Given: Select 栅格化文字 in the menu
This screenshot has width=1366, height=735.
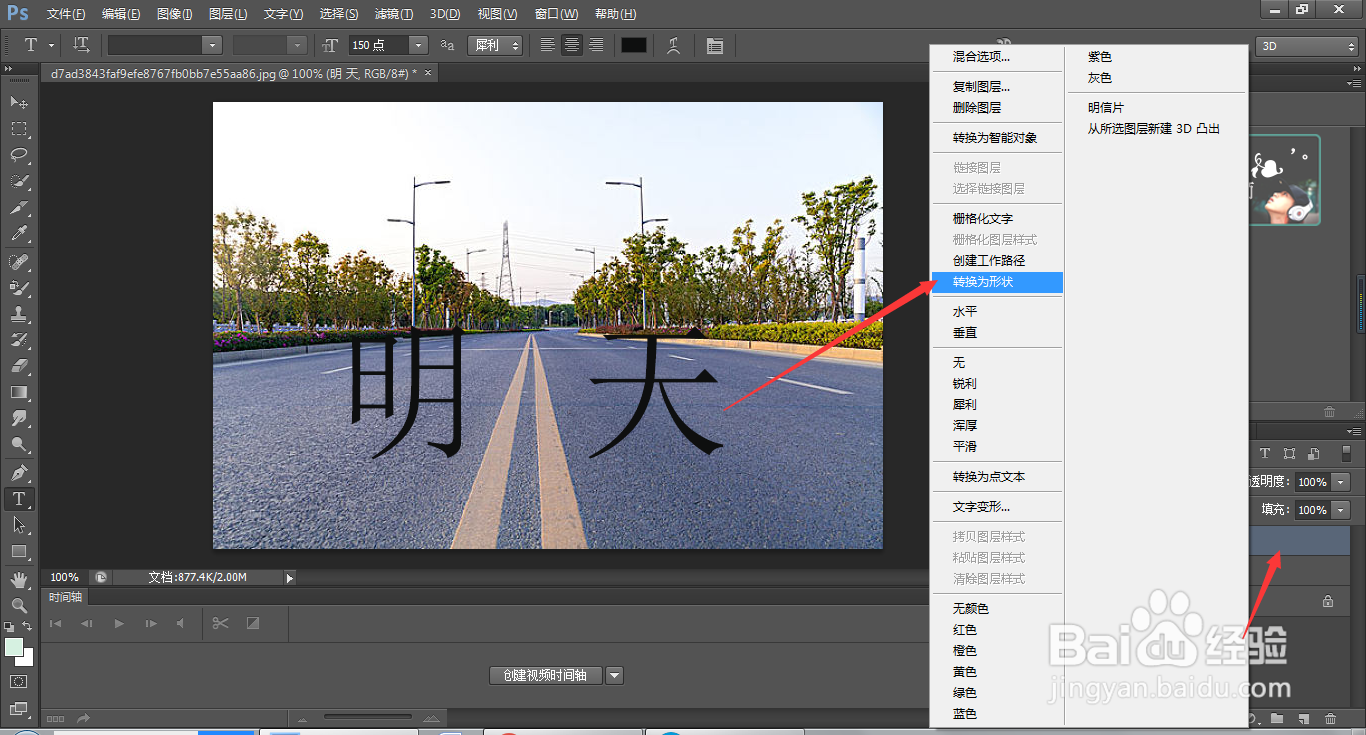Looking at the screenshot, I should (984, 218).
